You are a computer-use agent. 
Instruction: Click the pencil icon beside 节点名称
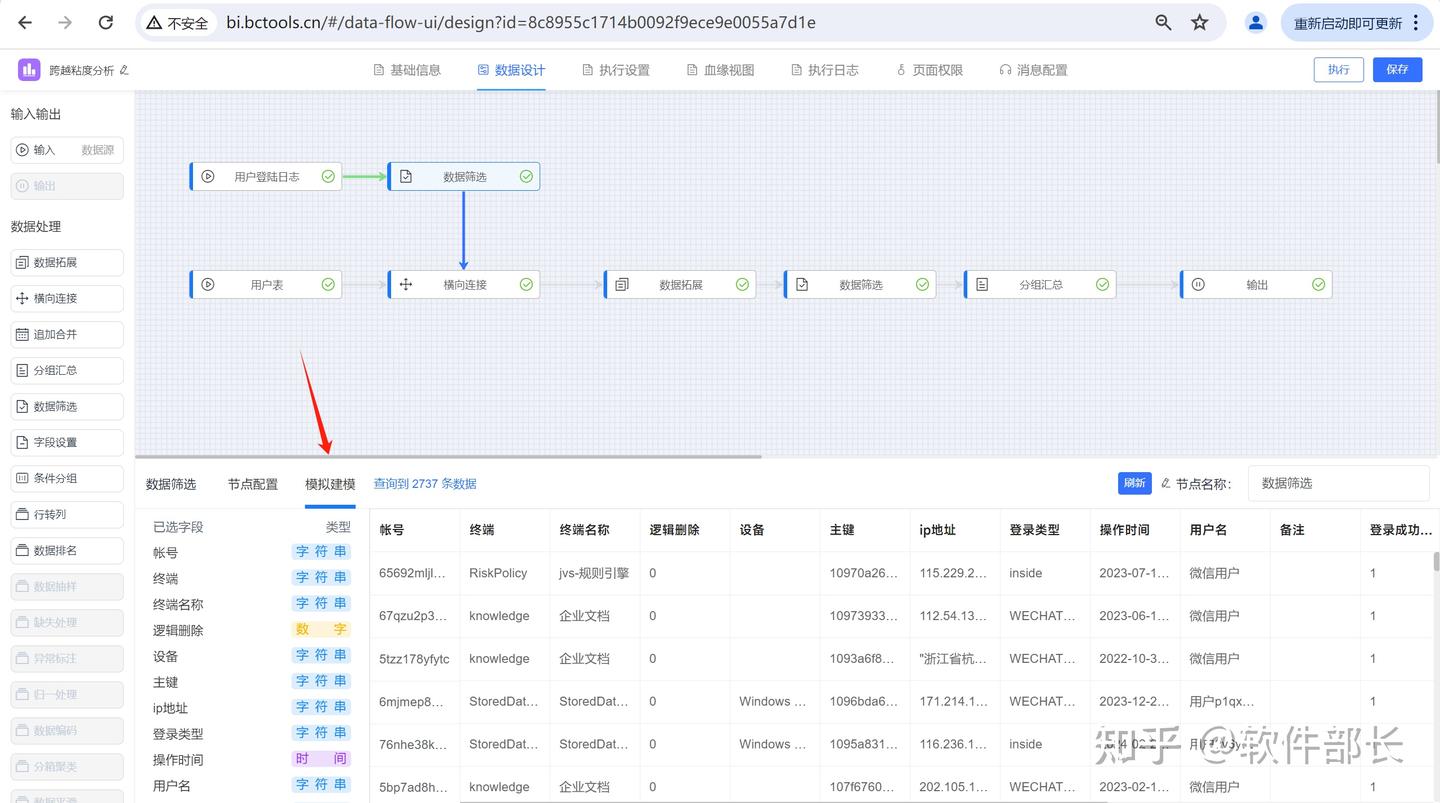tap(1167, 483)
